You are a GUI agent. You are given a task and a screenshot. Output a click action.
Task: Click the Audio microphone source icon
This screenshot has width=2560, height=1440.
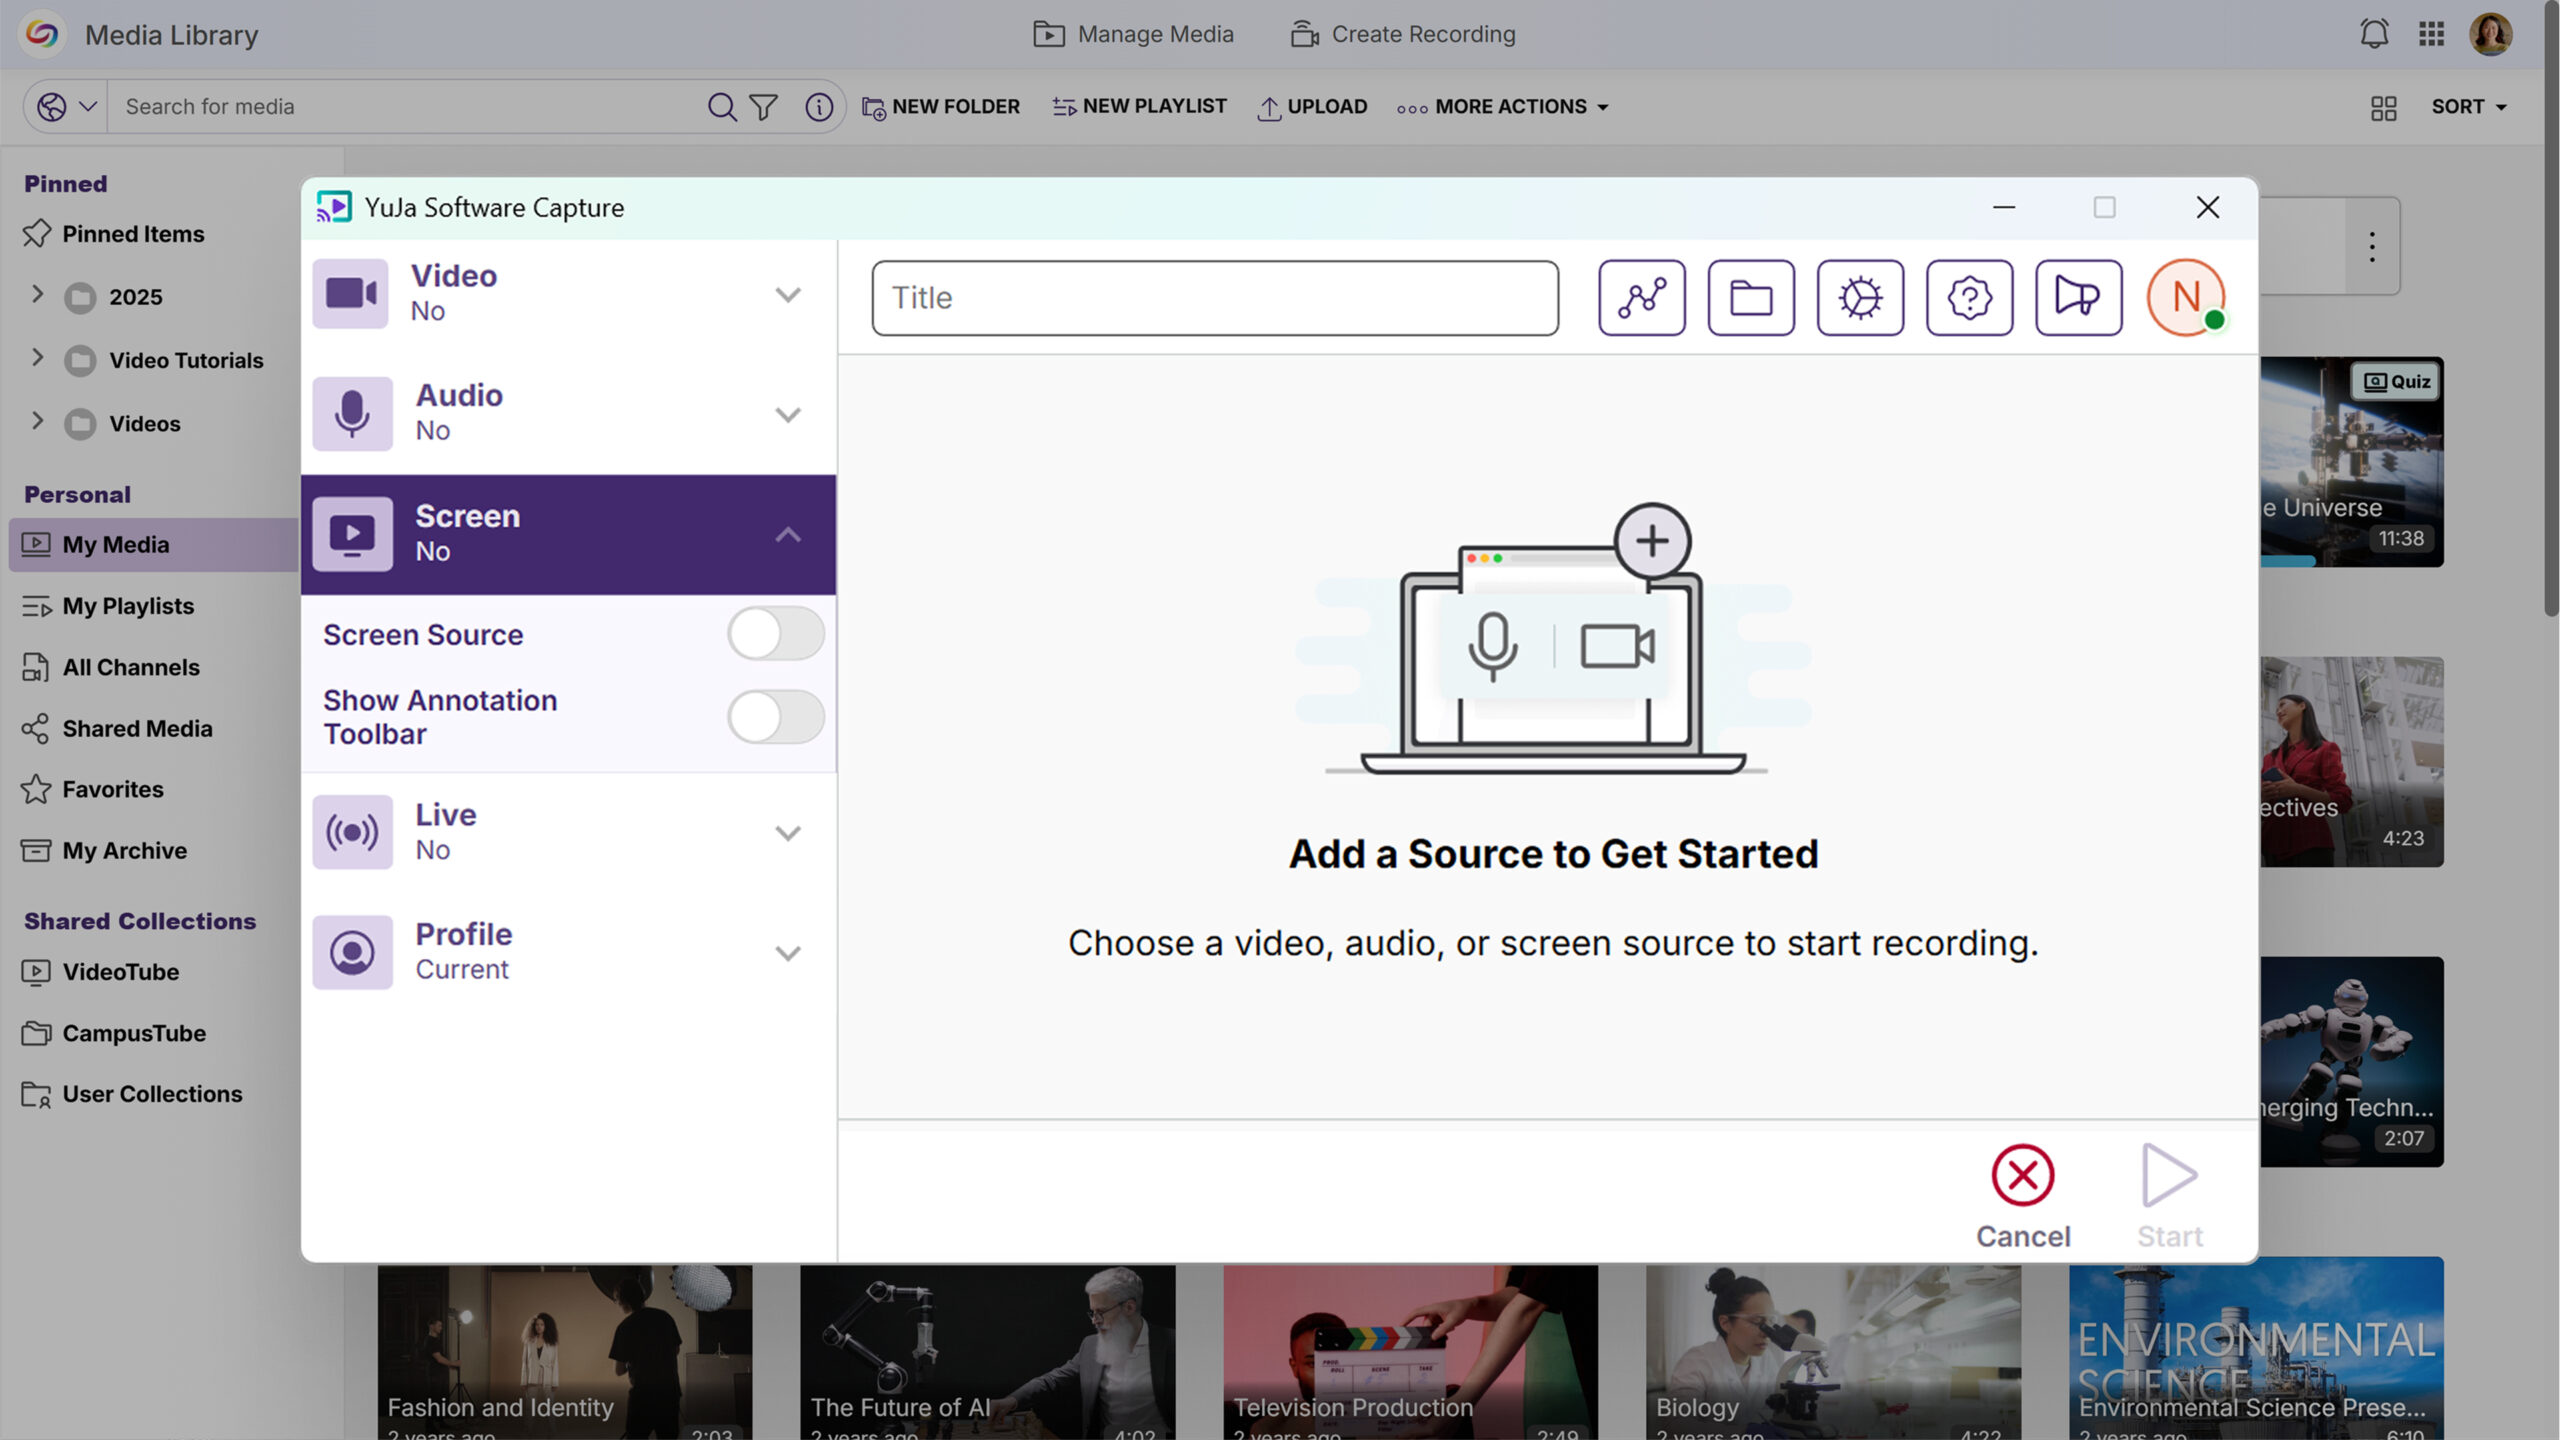coord(351,413)
